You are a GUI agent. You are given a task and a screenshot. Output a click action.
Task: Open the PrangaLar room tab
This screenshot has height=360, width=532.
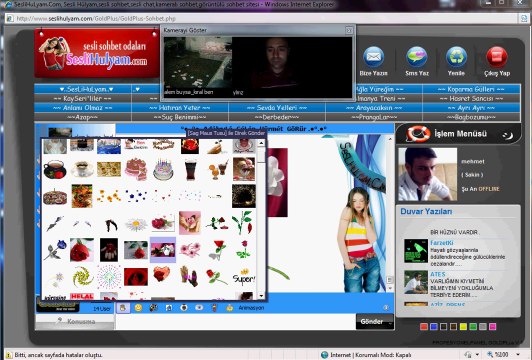pyautogui.click(x=374, y=117)
